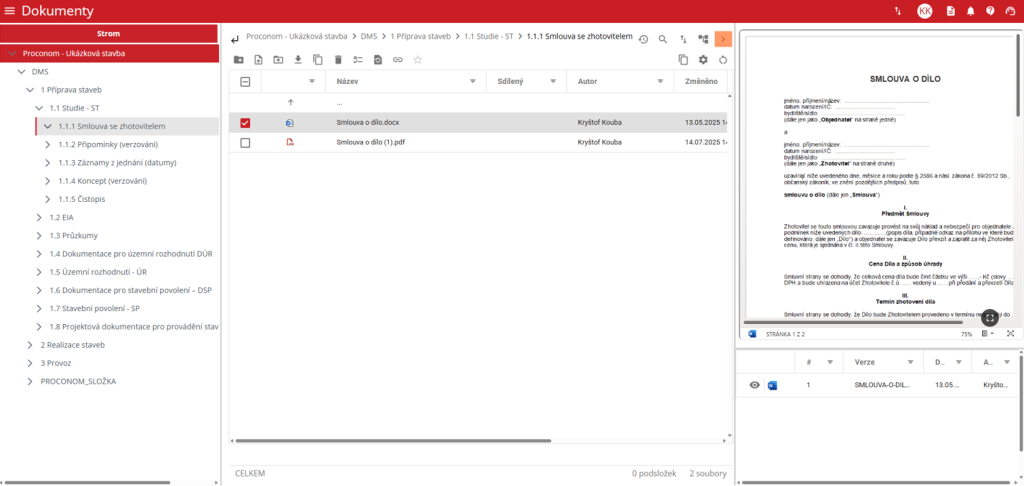
Task: Click the favorite star icon in the toolbar
Action: 418,60
